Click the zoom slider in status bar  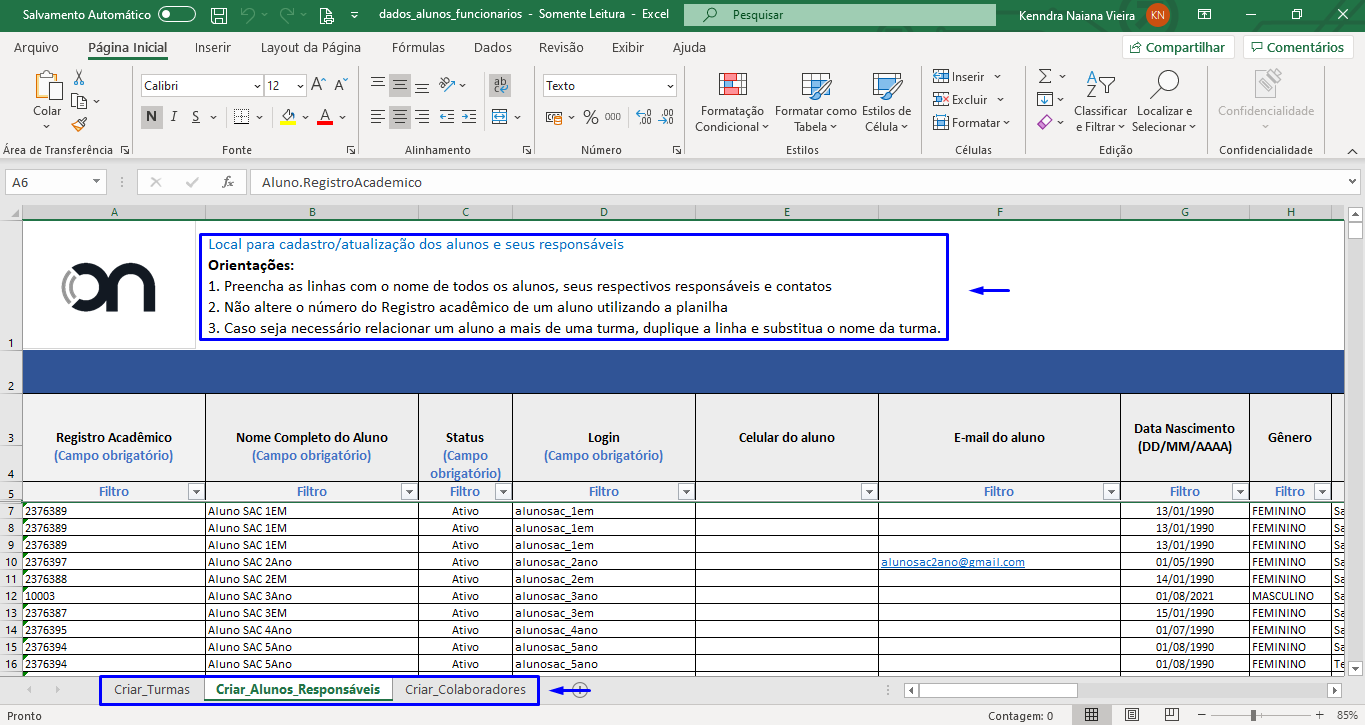coord(1253,716)
